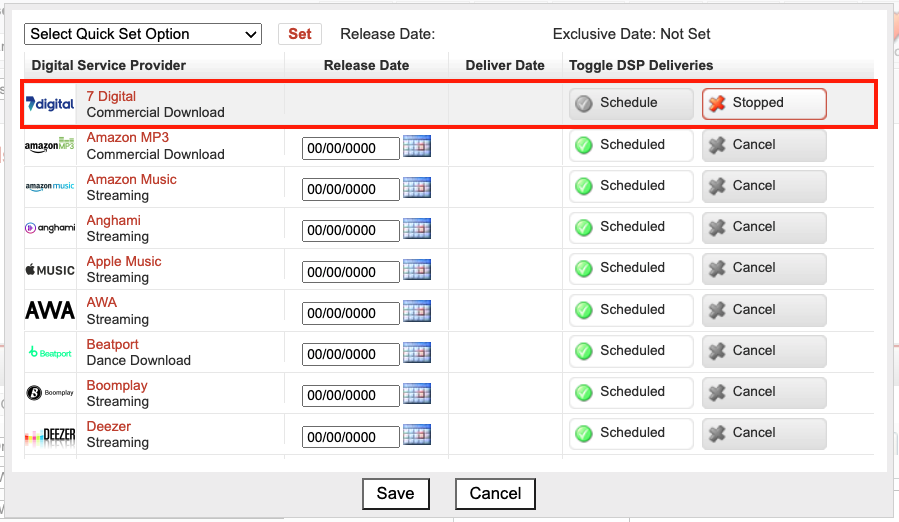The image size is (899, 522).
Task: Open the Amazon MP3 provider link
Action: (128, 138)
